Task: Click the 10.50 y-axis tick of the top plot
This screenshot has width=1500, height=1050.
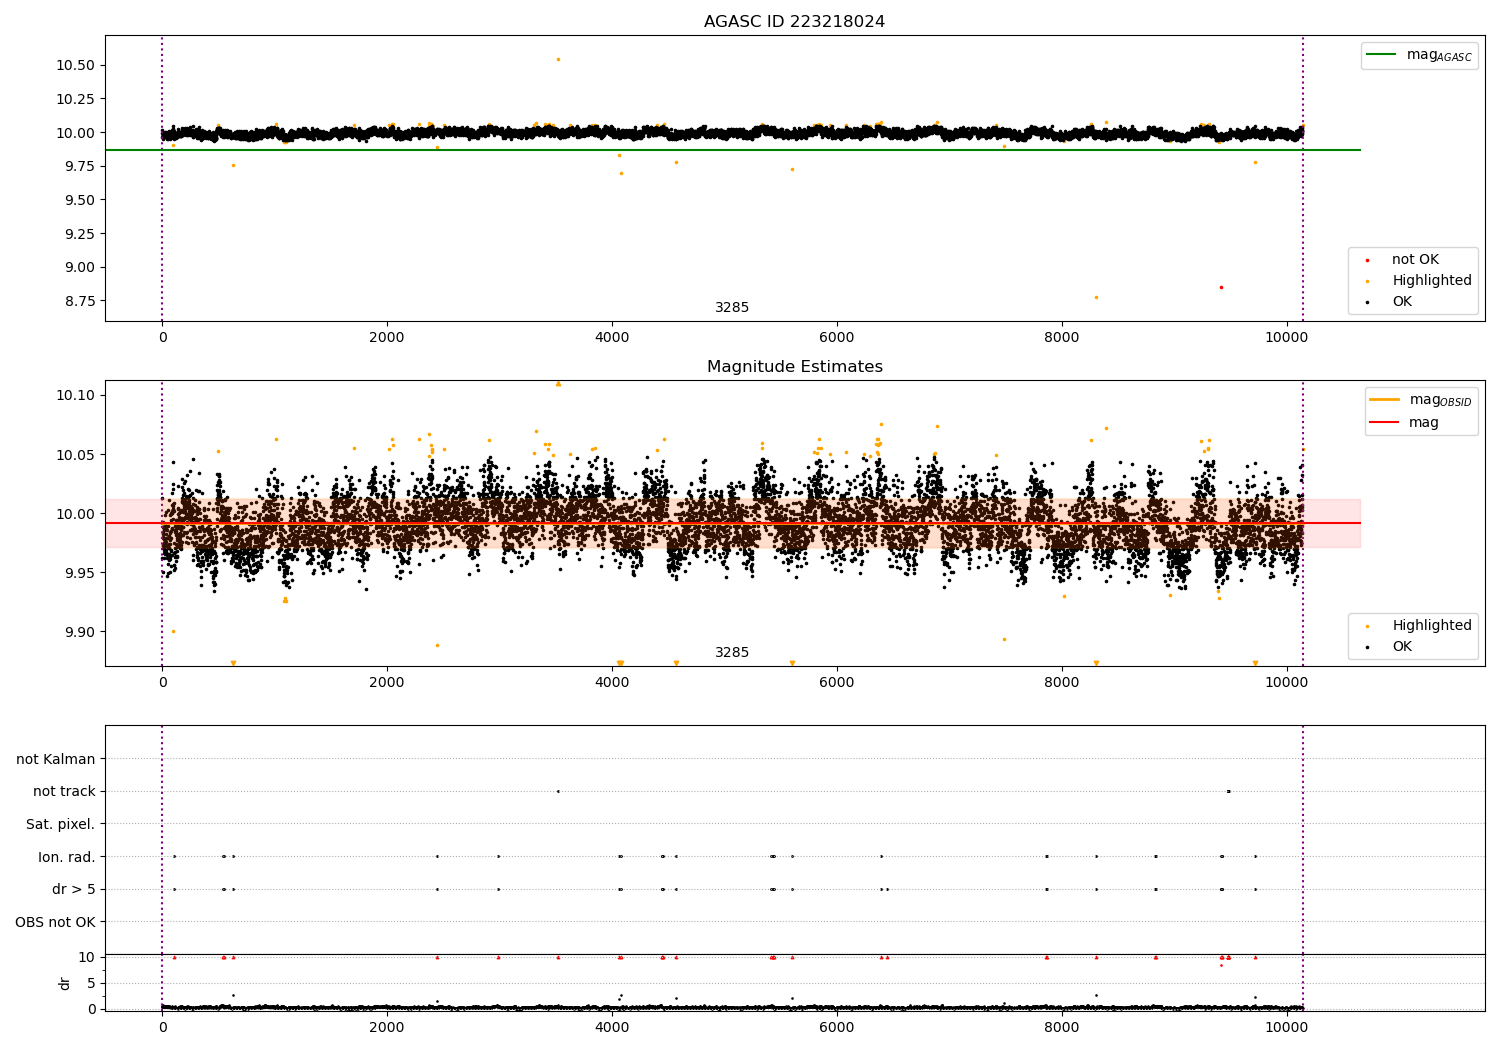Action: pos(76,65)
